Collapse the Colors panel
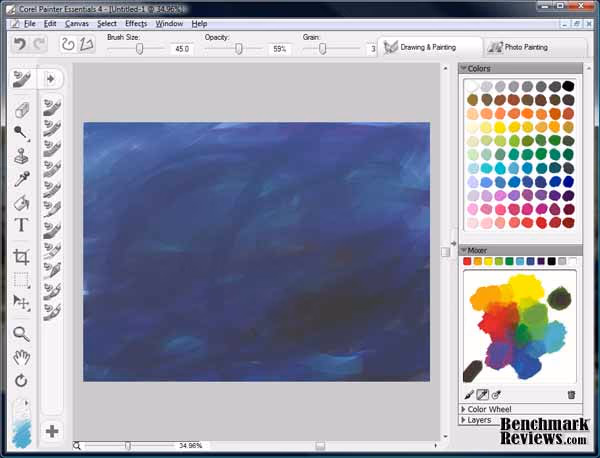The image size is (600, 458). tap(463, 68)
